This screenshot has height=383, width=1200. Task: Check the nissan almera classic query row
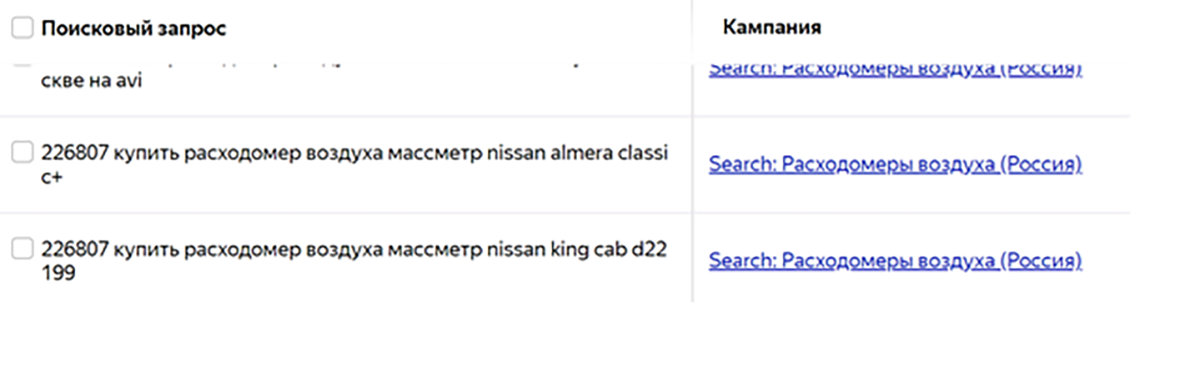(x=22, y=152)
